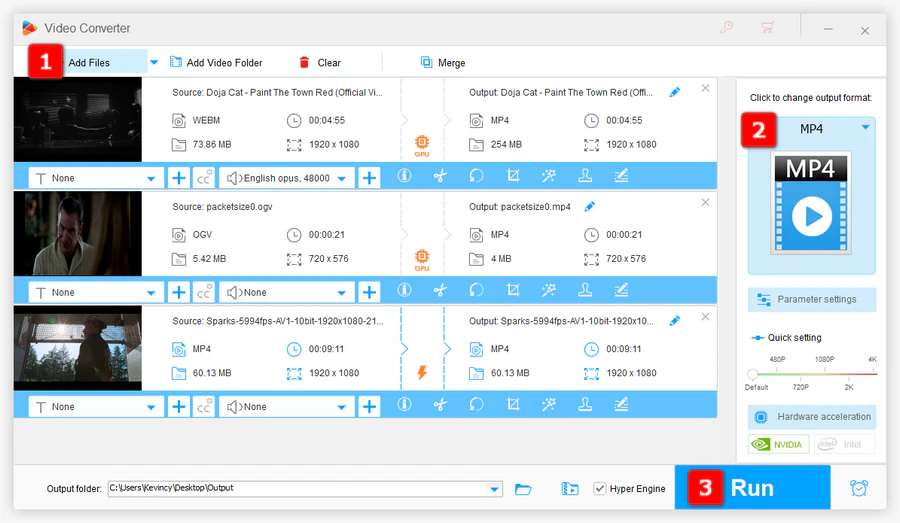Enable NVIDIA acceleration
The width and height of the screenshot is (900, 523).
coord(778,444)
